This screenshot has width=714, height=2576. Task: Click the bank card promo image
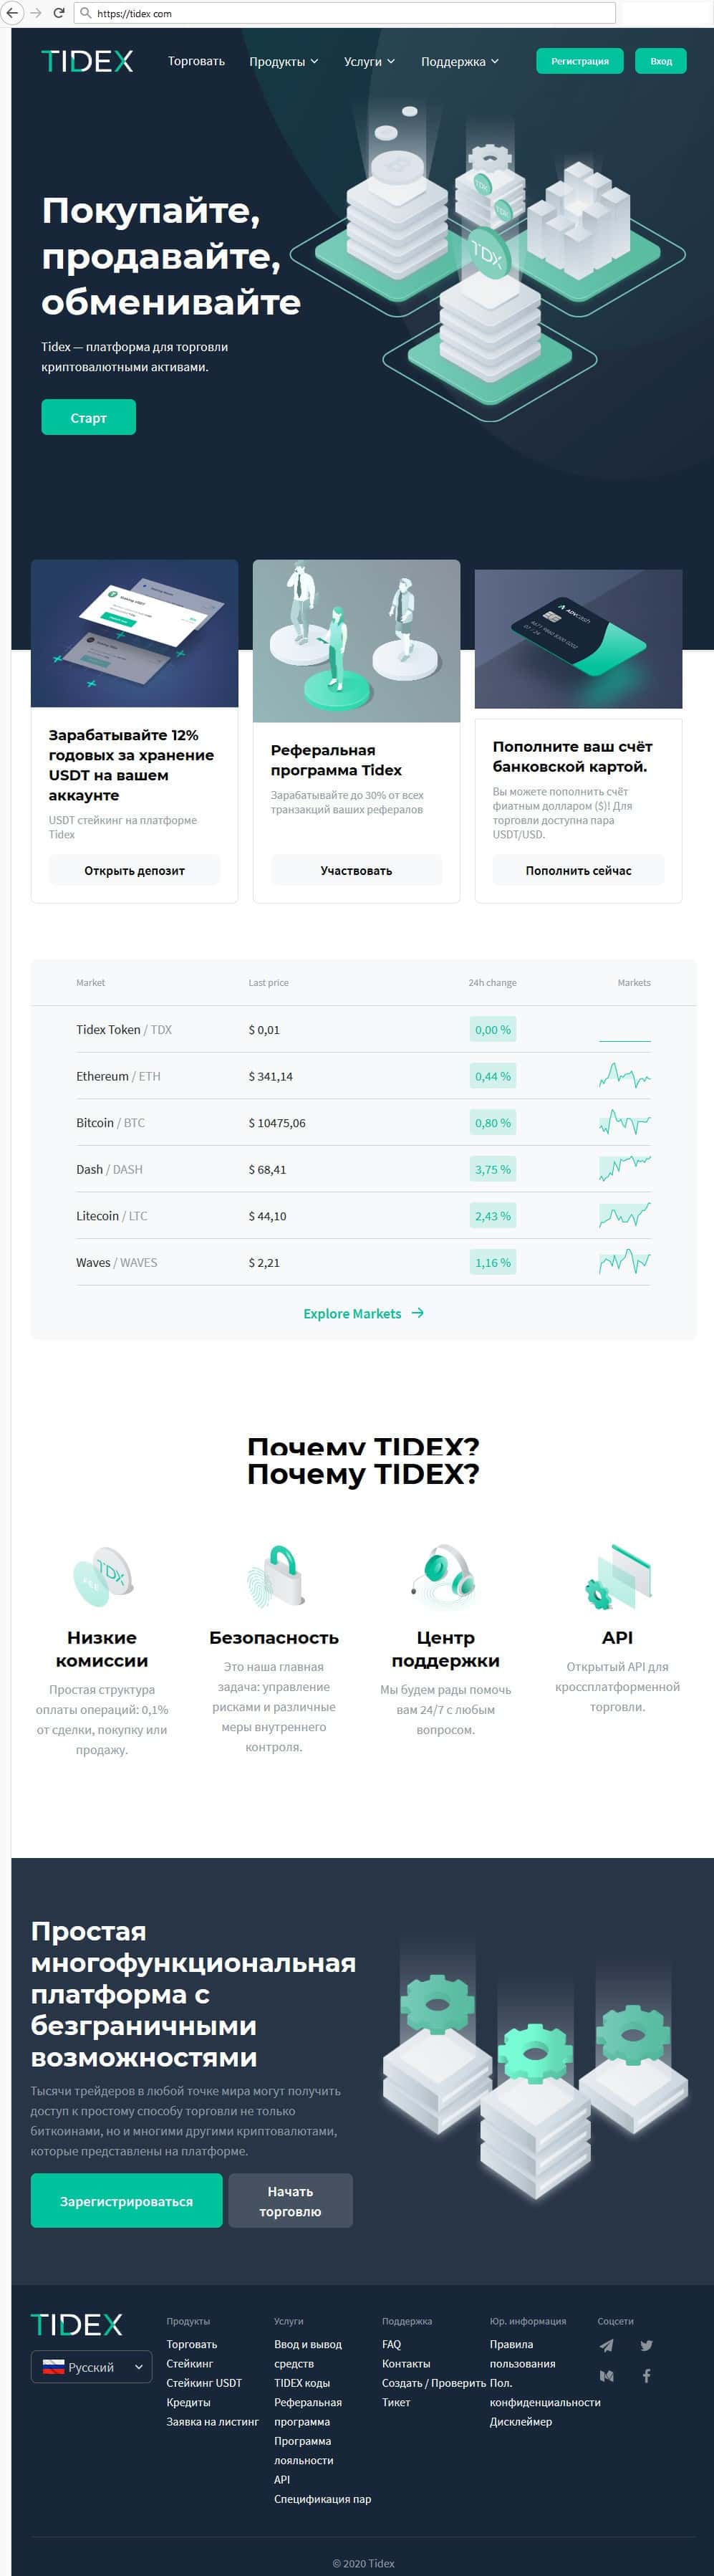(578, 639)
